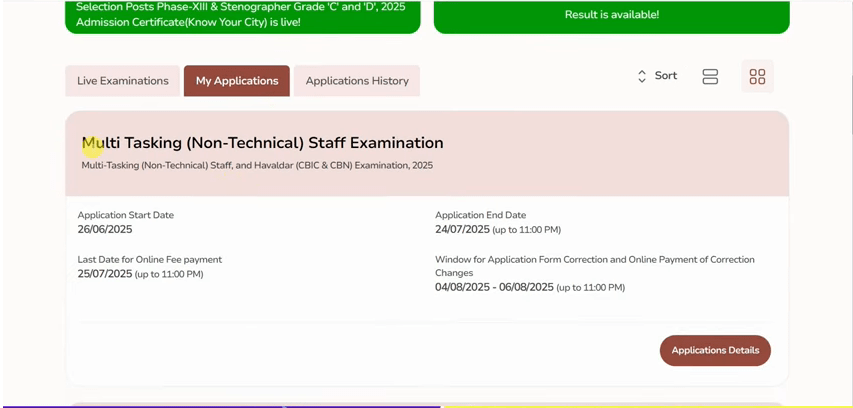Viewport: 853px width, 408px height.
Task: Open the Selection Posts Phase-XIII admission certificate banner
Action: click(242, 15)
